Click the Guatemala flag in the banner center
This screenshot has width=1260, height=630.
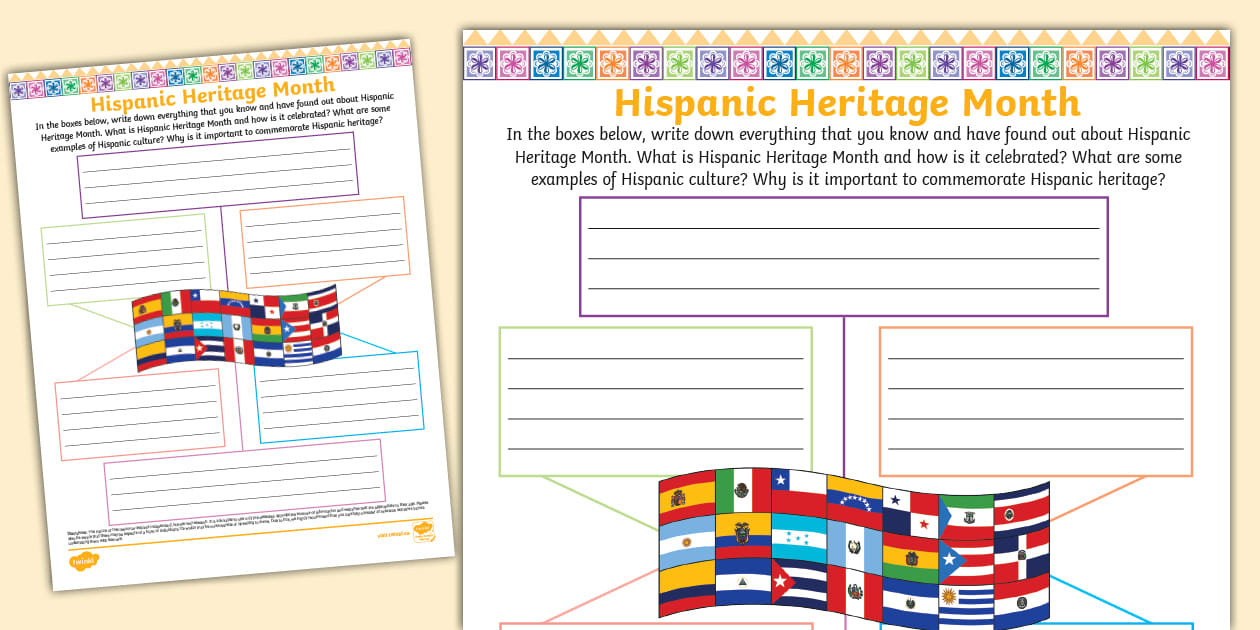click(855, 548)
